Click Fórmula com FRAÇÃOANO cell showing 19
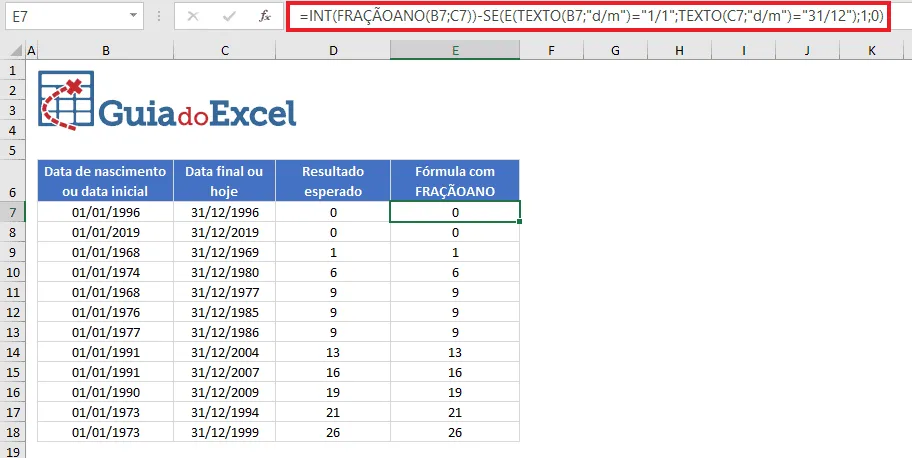Image resolution: width=912 pixels, height=458 pixels. [x=455, y=392]
